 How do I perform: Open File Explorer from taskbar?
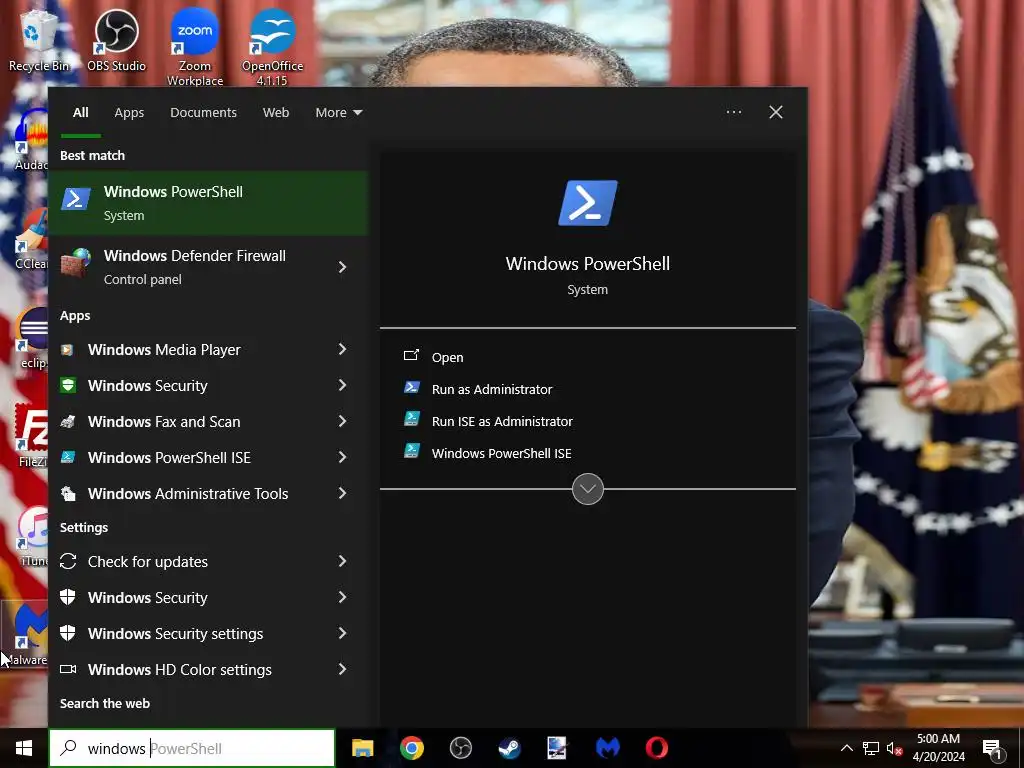[362, 748]
